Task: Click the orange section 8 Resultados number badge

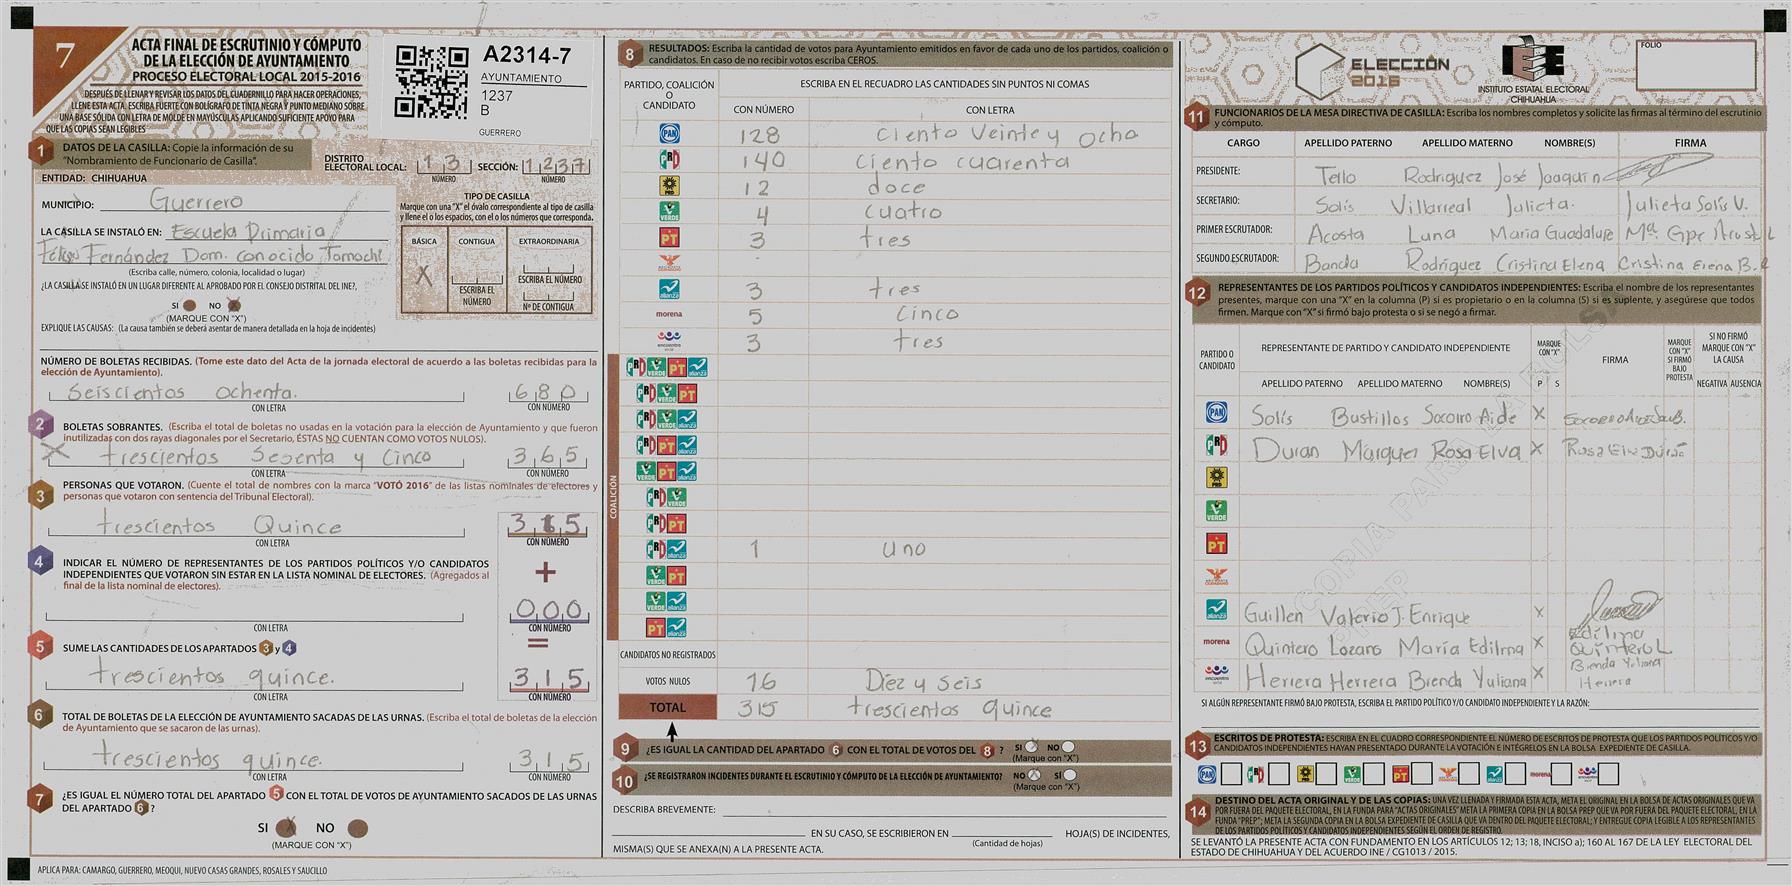Action: (629, 55)
